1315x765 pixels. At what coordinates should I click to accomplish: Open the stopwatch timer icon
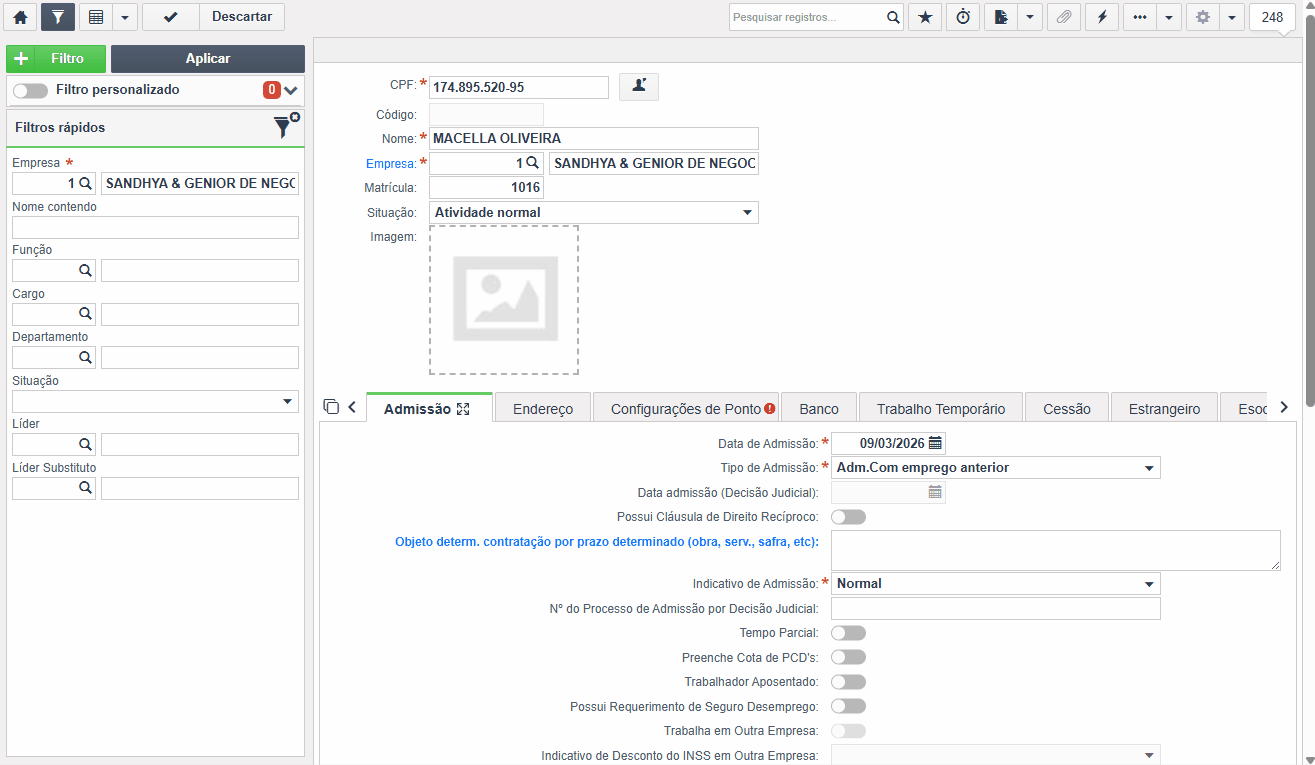pyautogui.click(x=963, y=17)
